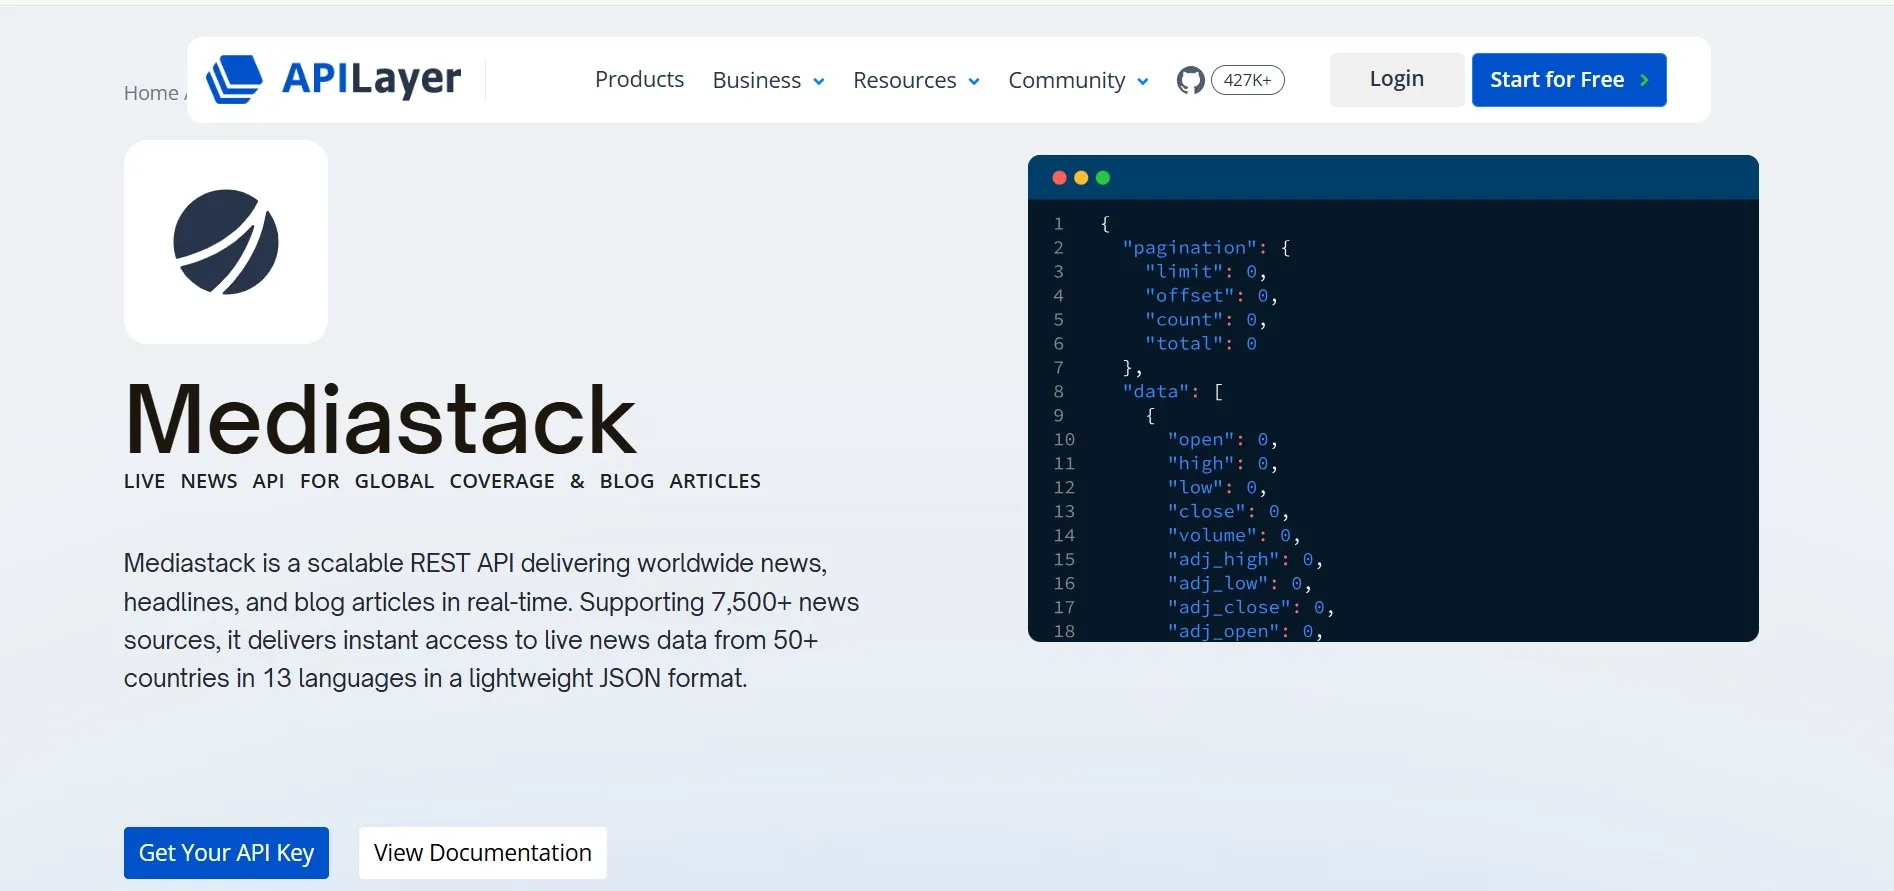Click the yellow dot in code window
The image size is (1894, 891).
(x=1081, y=178)
